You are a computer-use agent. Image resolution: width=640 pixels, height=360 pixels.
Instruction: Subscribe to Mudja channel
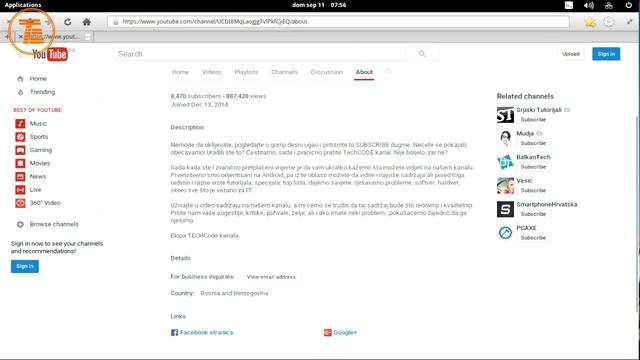click(x=533, y=143)
